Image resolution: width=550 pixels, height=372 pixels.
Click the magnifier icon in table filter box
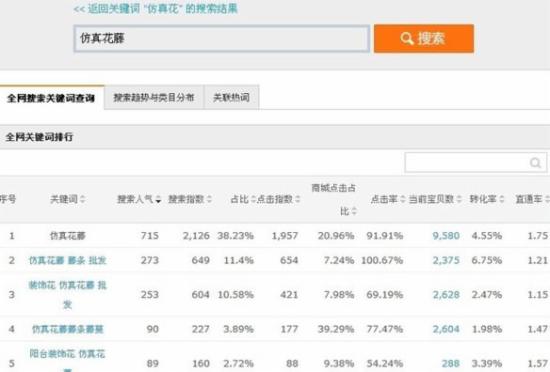[535, 163]
